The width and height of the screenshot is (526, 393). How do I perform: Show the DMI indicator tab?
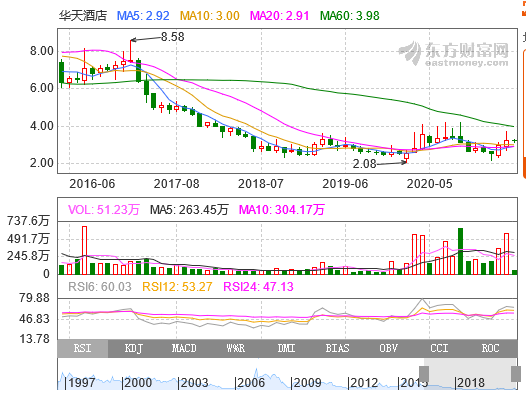286,348
